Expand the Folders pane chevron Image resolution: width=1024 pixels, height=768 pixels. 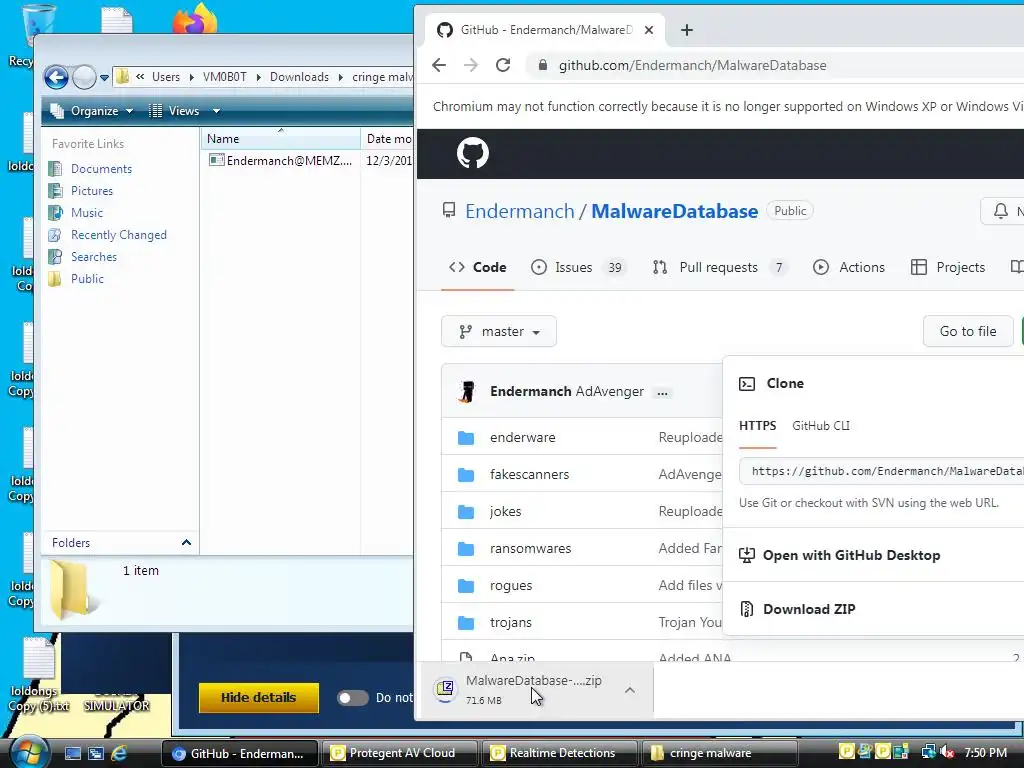click(186, 543)
